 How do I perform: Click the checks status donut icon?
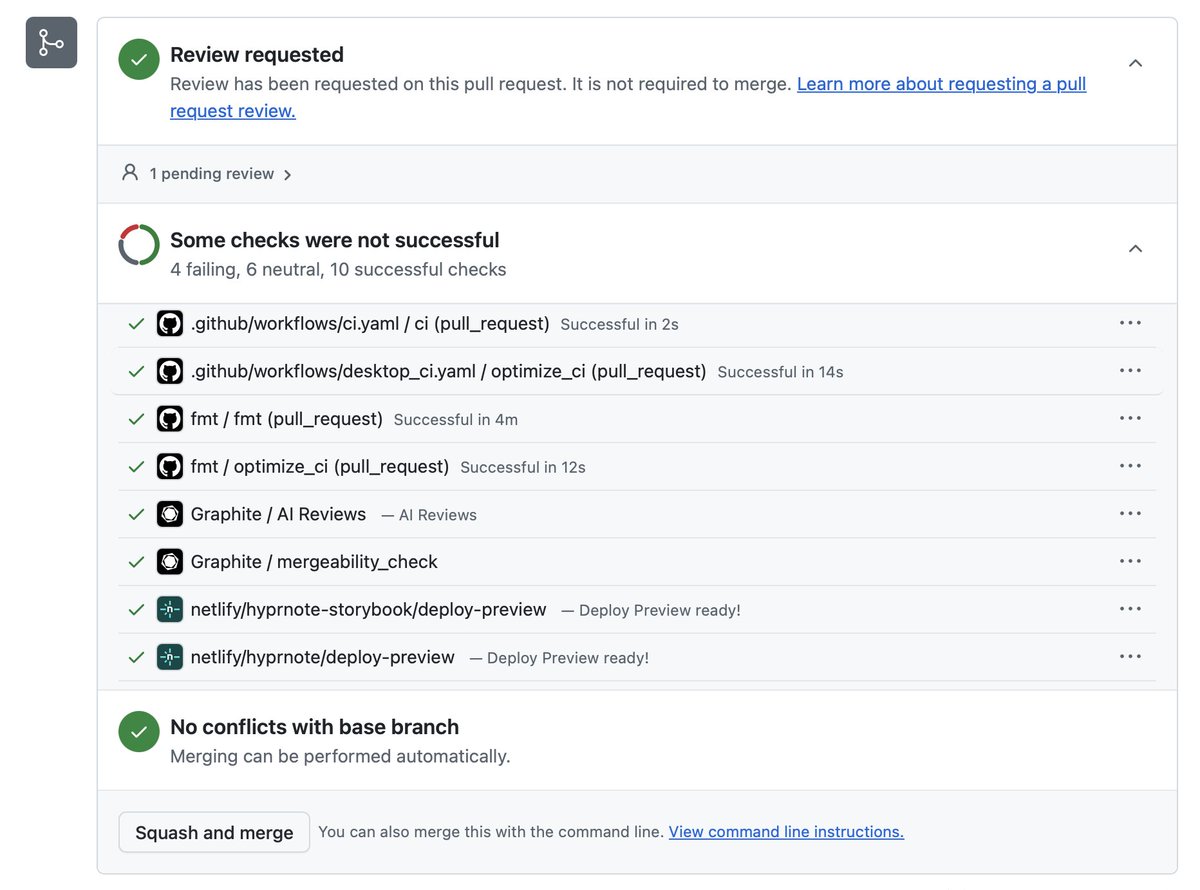[139, 245]
